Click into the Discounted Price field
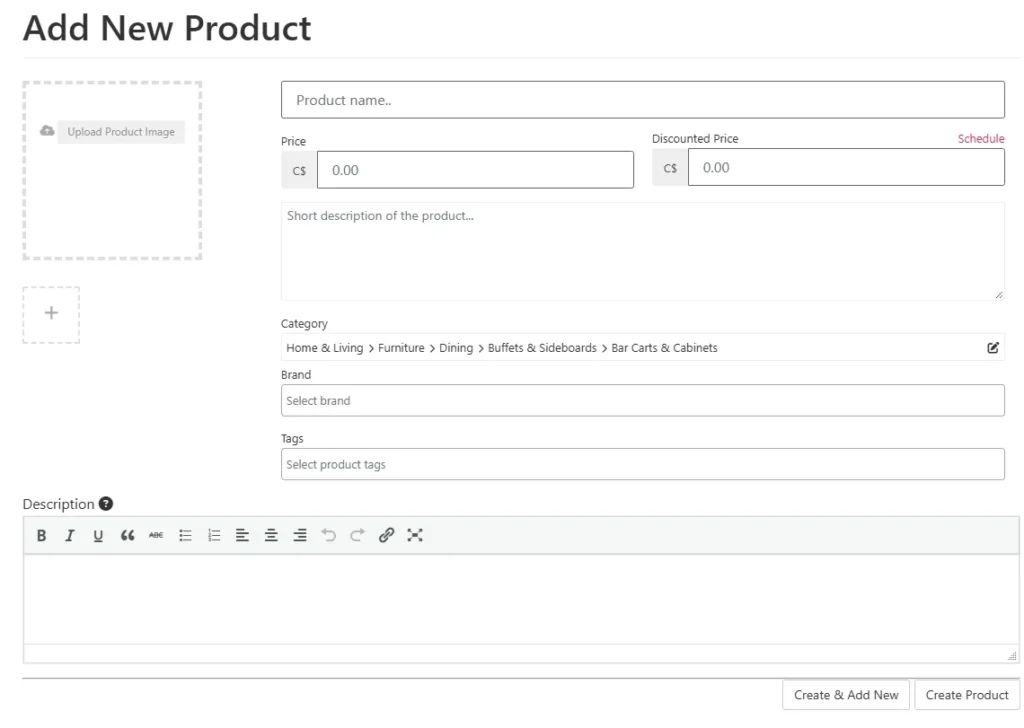This screenshot has height=728, width=1024. 846,167
